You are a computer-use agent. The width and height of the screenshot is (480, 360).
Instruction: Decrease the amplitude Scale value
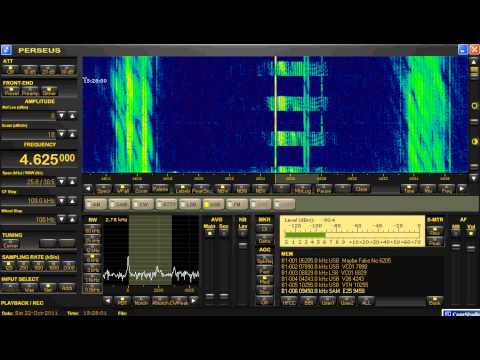coord(61,134)
